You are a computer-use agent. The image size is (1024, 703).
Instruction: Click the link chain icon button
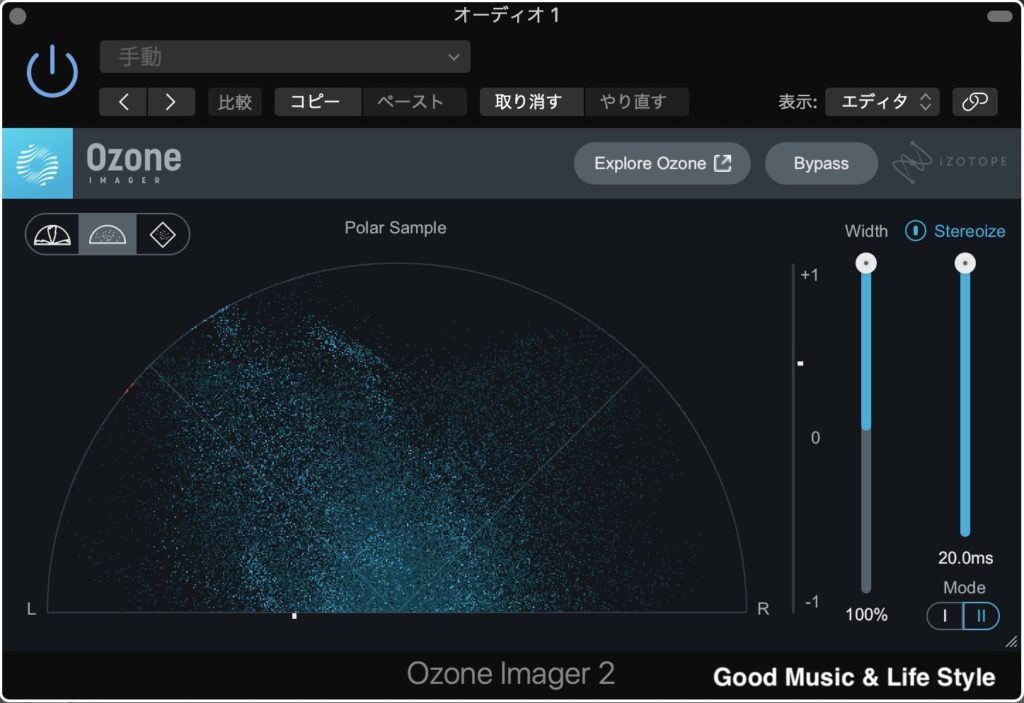pos(974,102)
